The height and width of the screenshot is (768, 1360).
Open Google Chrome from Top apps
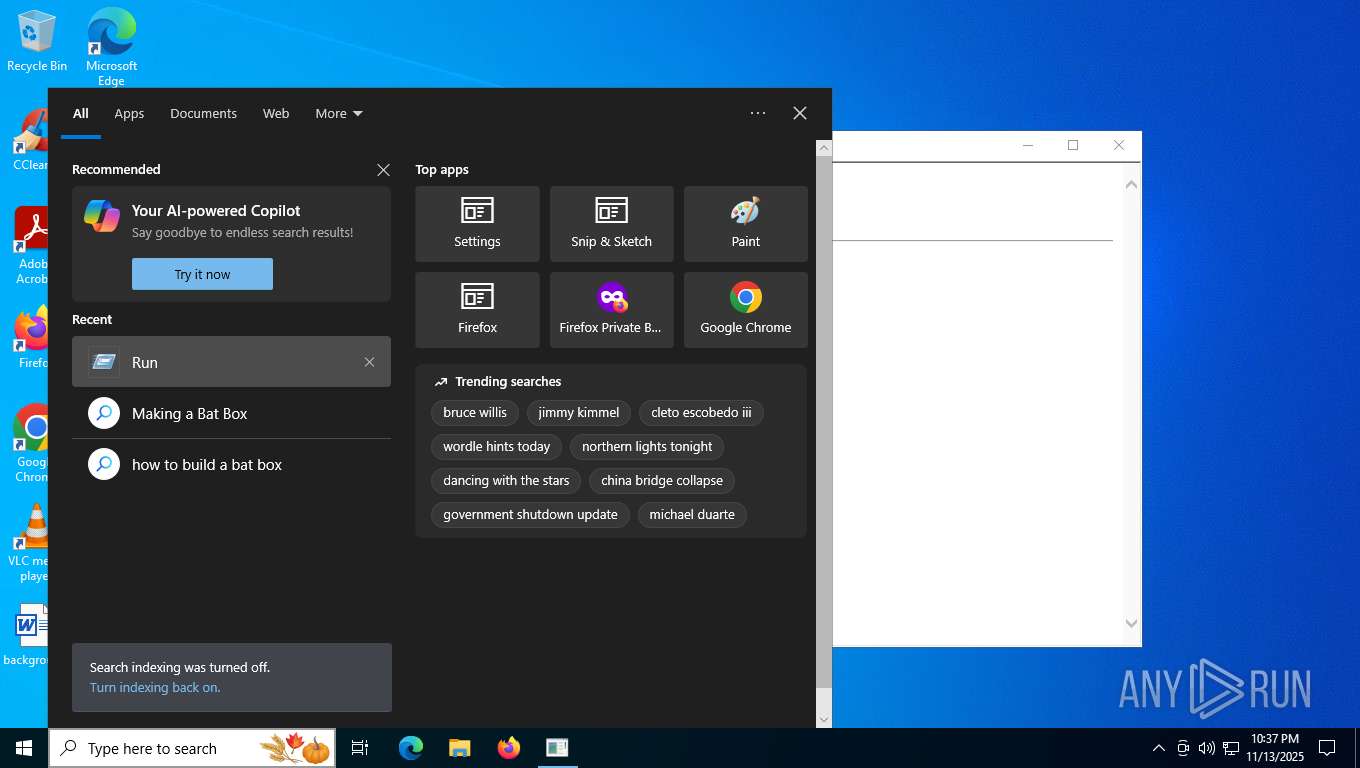click(745, 310)
